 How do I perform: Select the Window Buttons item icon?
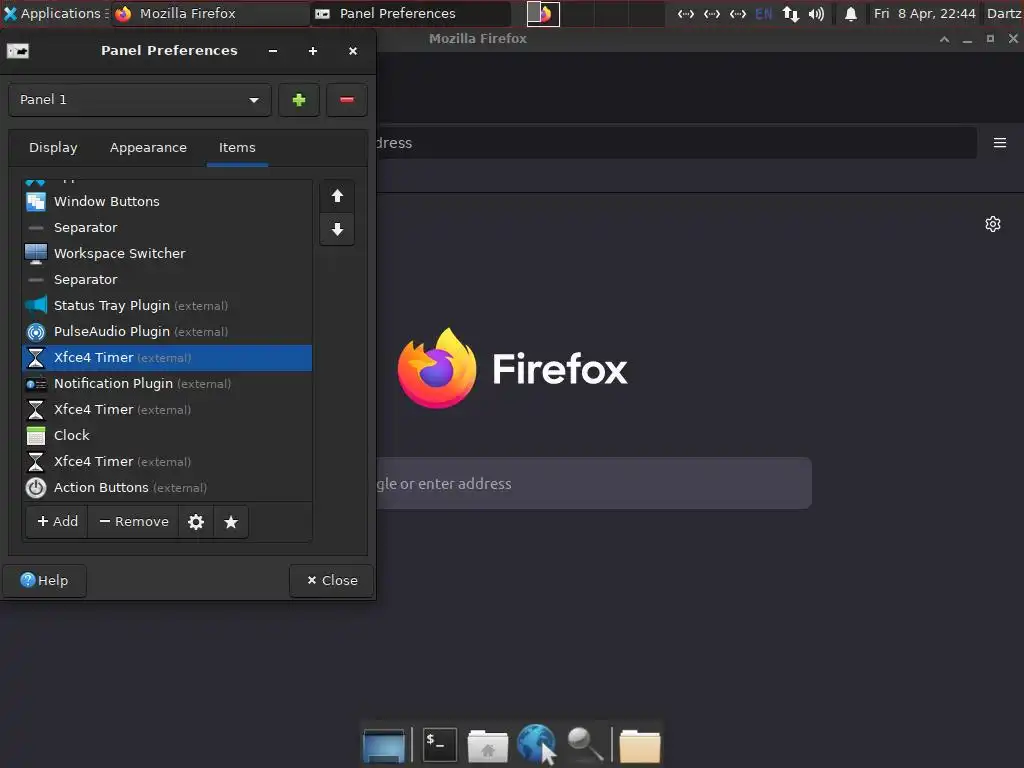click(x=36, y=202)
